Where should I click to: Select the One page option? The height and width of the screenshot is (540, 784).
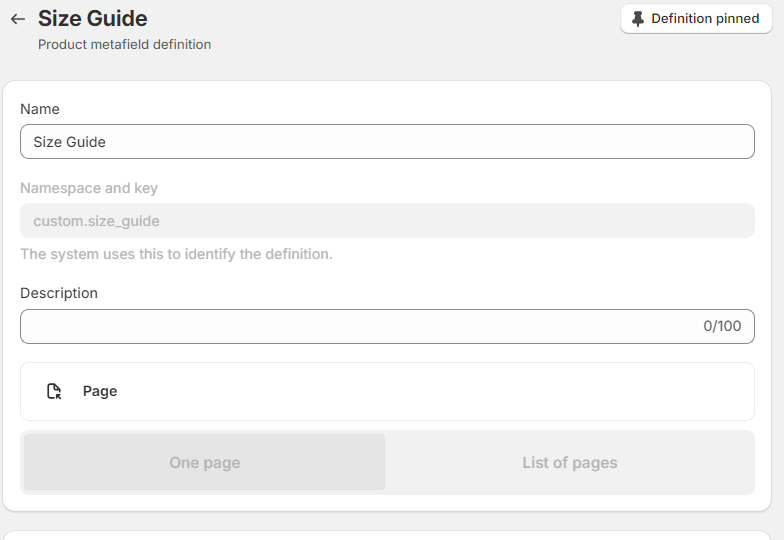point(204,463)
